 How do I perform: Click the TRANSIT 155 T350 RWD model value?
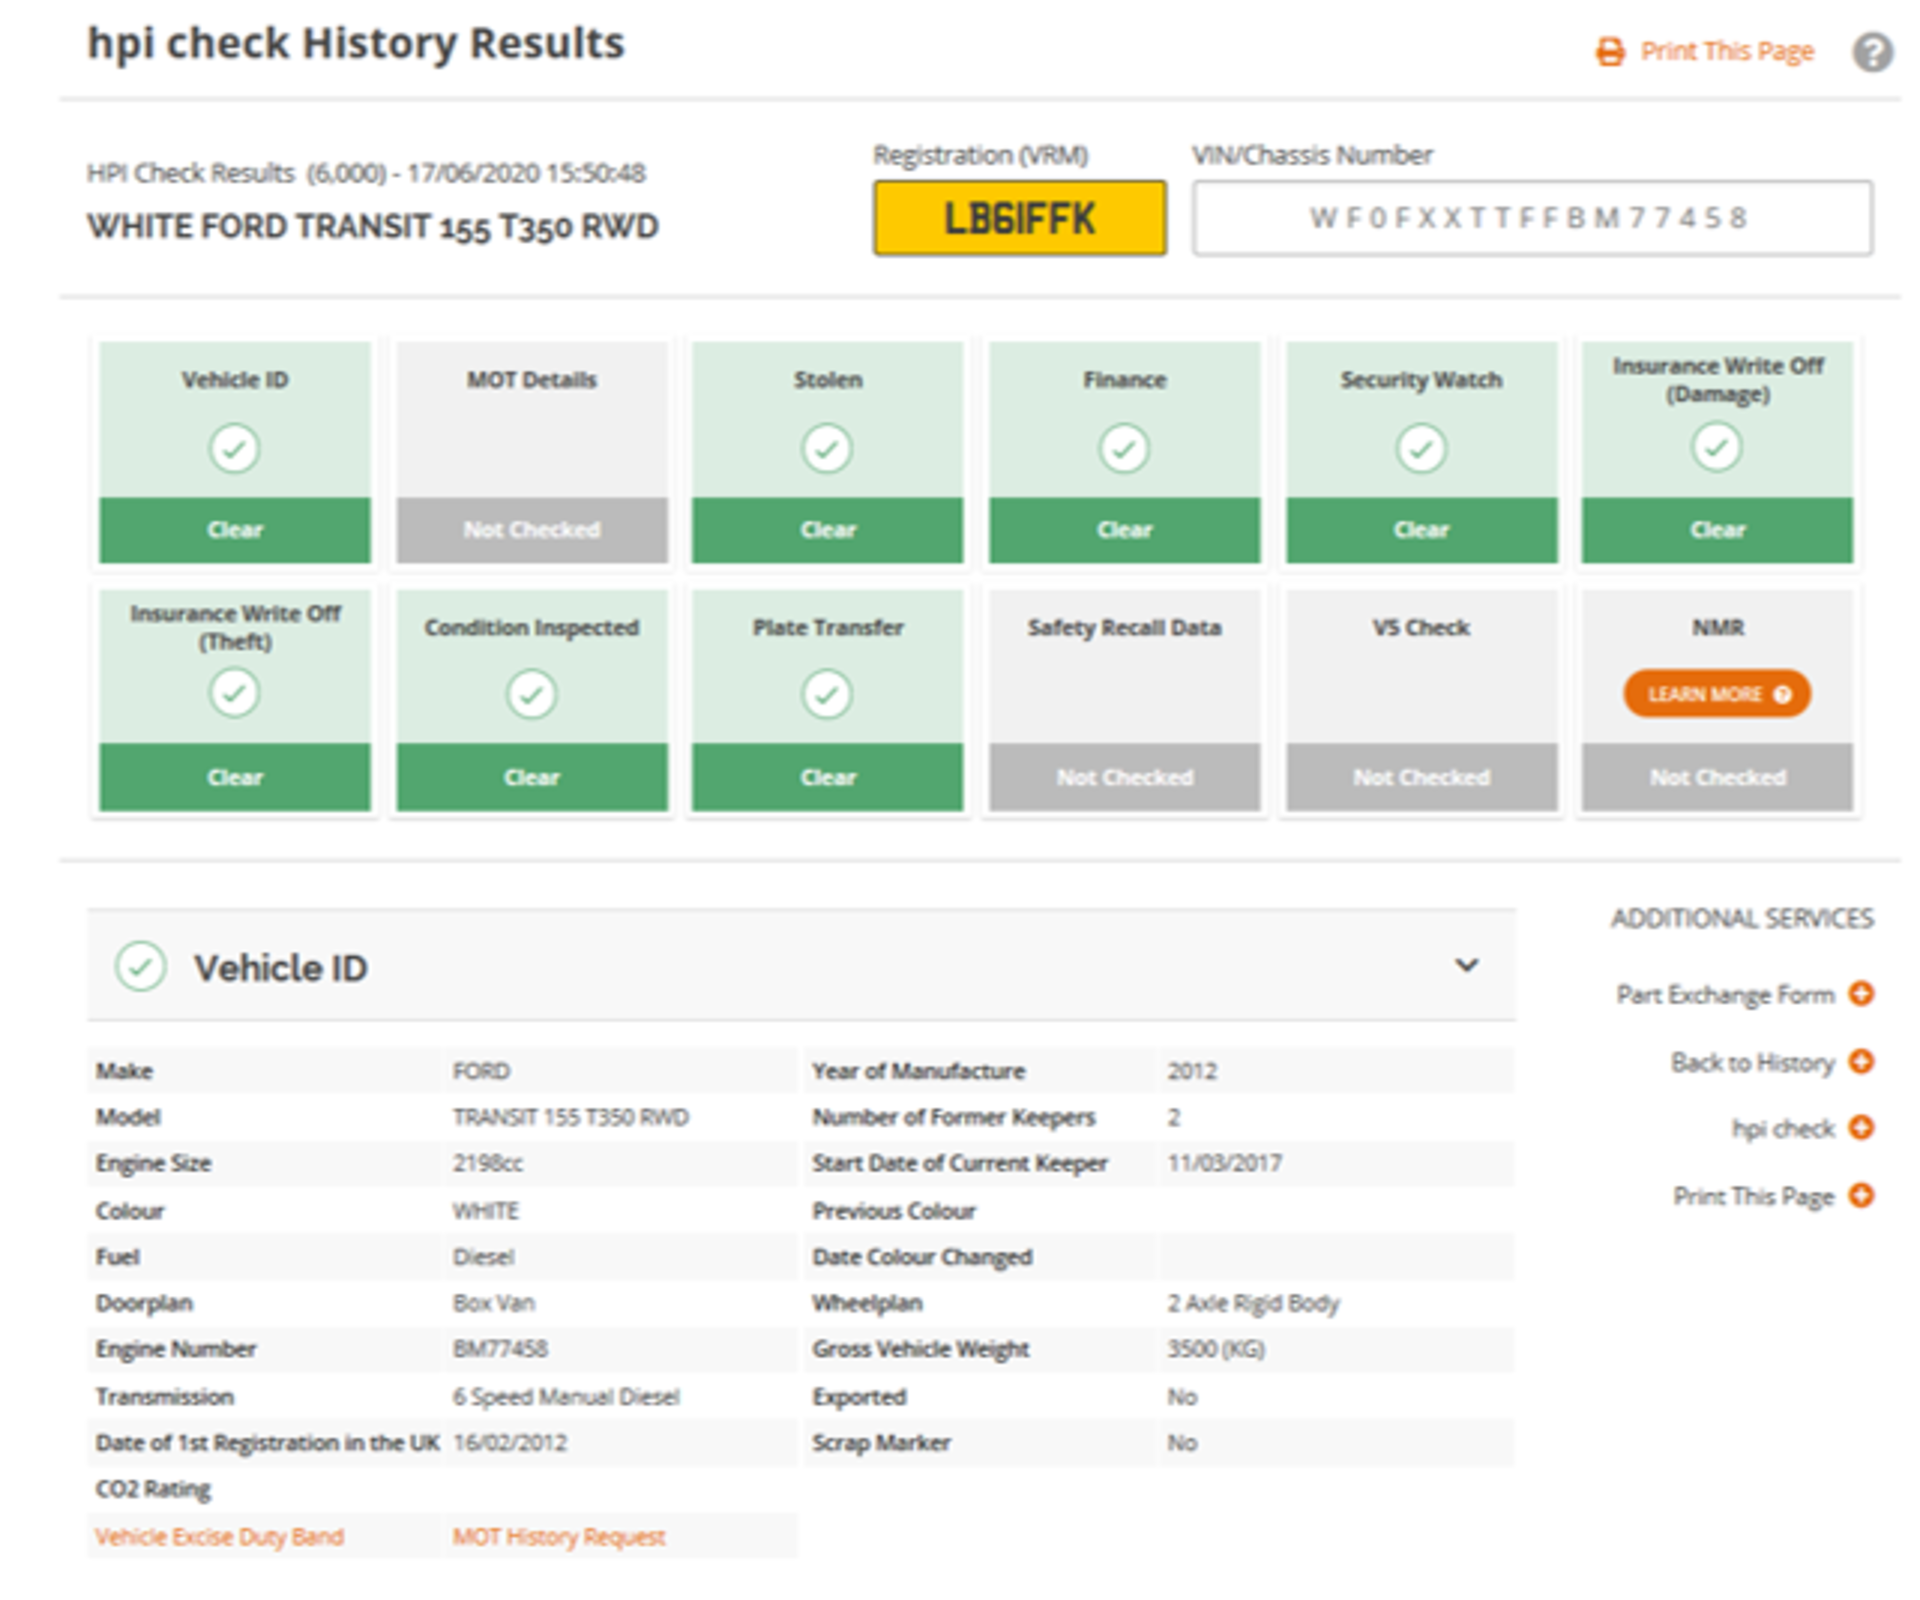(570, 1117)
